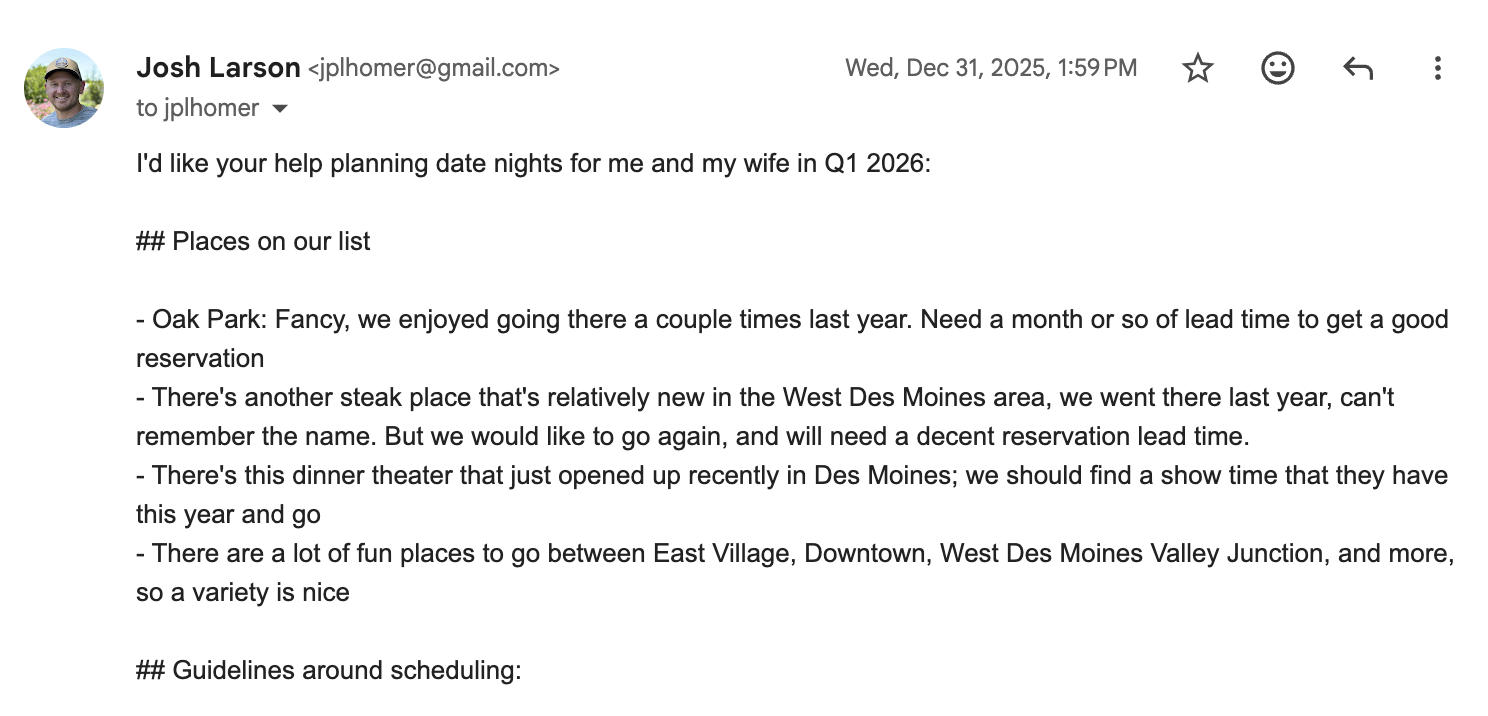Click the opening line about planning date nights
The height and width of the screenshot is (716, 1488).
[533, 163]
